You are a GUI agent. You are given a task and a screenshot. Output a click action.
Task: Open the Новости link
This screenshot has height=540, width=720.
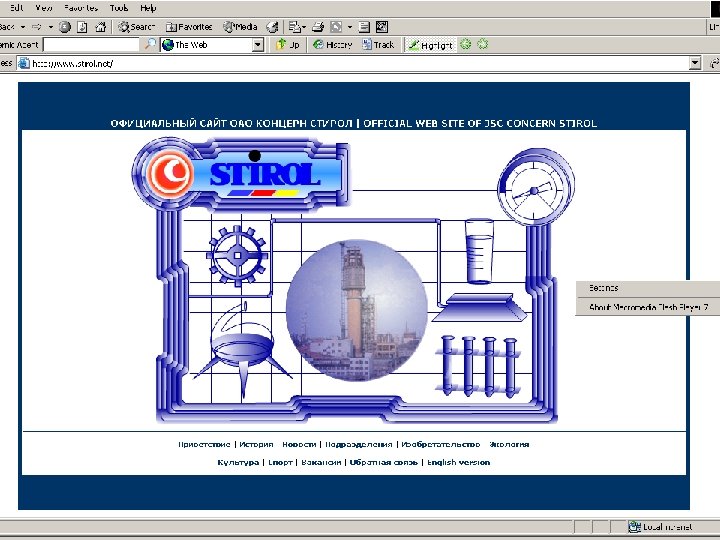click(x=299, y=444)
